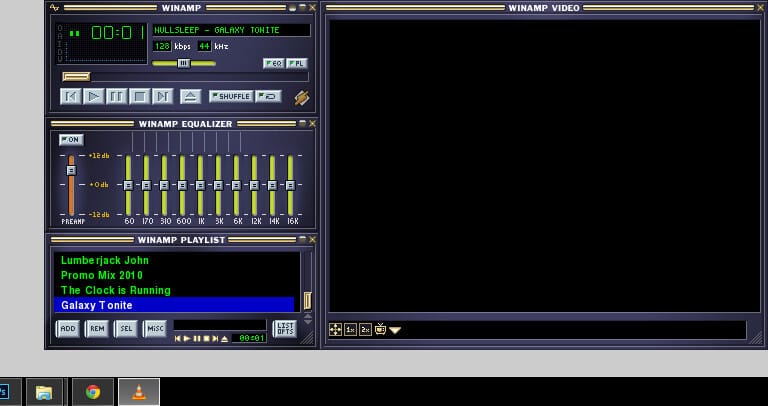This screenshot has width=768, height=406.
Task: Turn the equalizer ON switch
Action: tap(71, 139)
